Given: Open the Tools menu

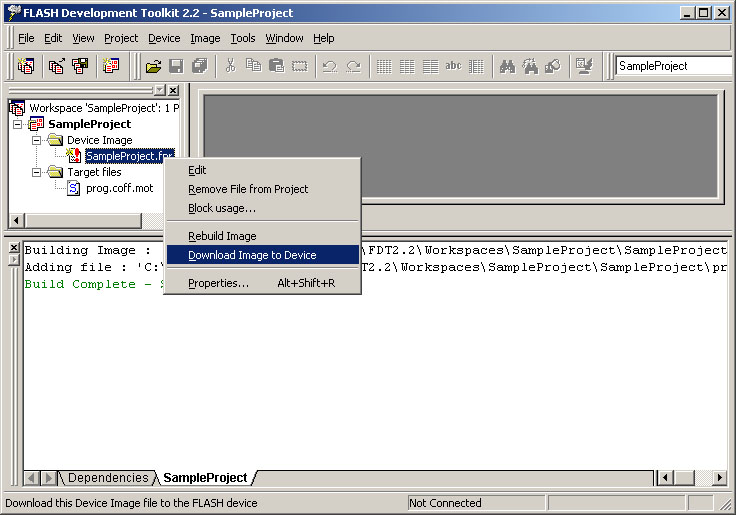Looking at the screenshot, I should (243, 38).
